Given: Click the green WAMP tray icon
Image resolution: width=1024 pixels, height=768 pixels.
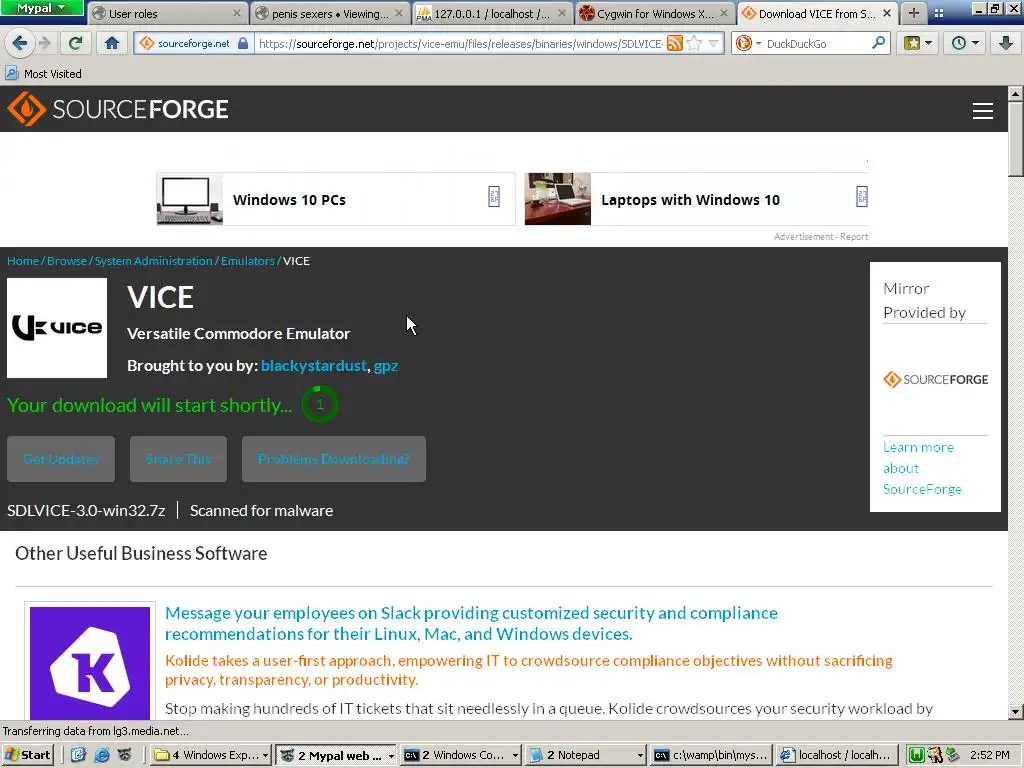Looking at the screenshot, I should (916, 755).
